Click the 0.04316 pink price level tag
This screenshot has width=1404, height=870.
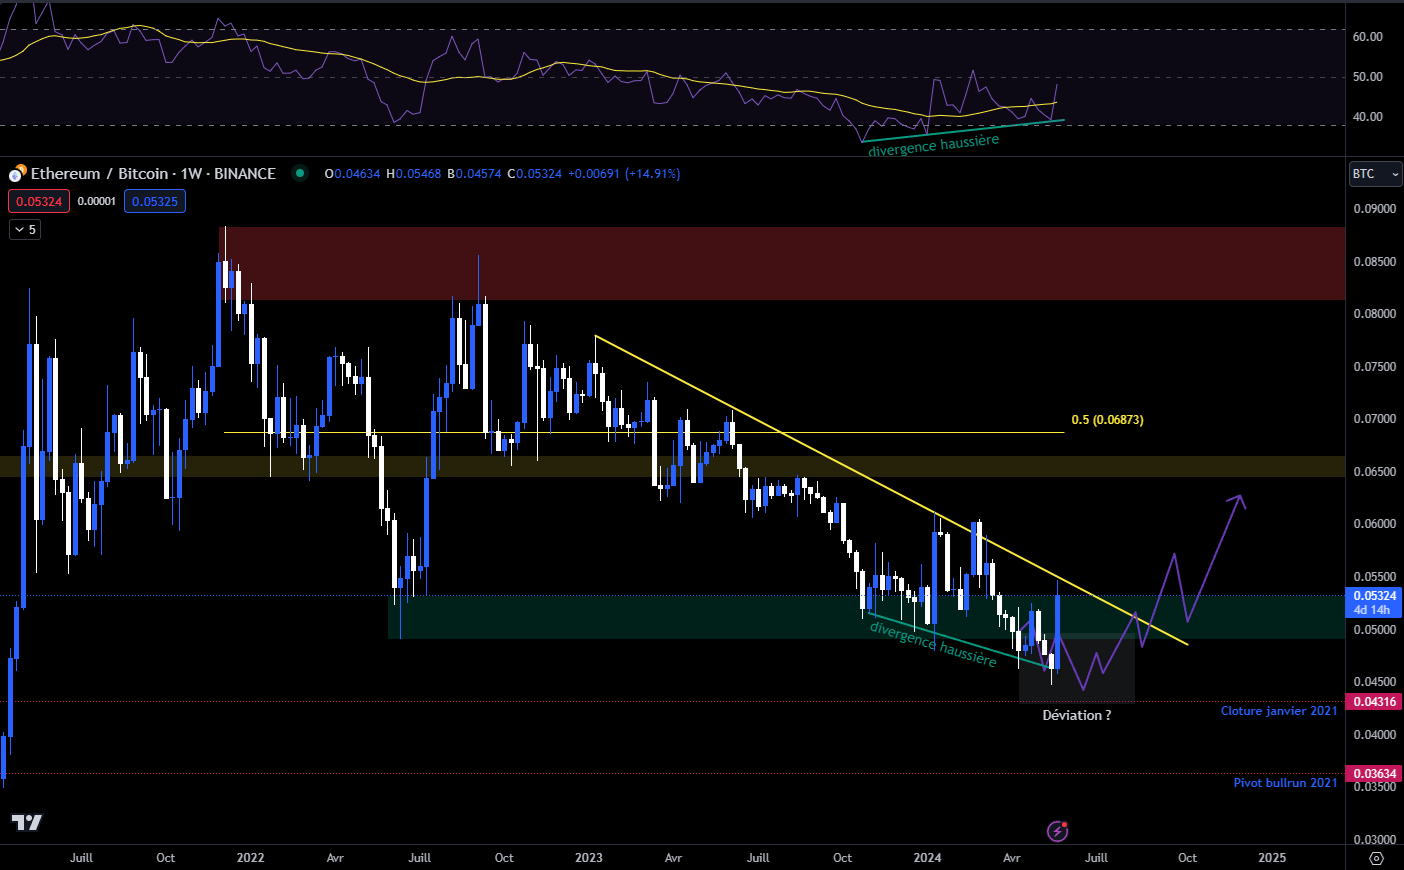pyautogui.click(x=1375, y=702)
